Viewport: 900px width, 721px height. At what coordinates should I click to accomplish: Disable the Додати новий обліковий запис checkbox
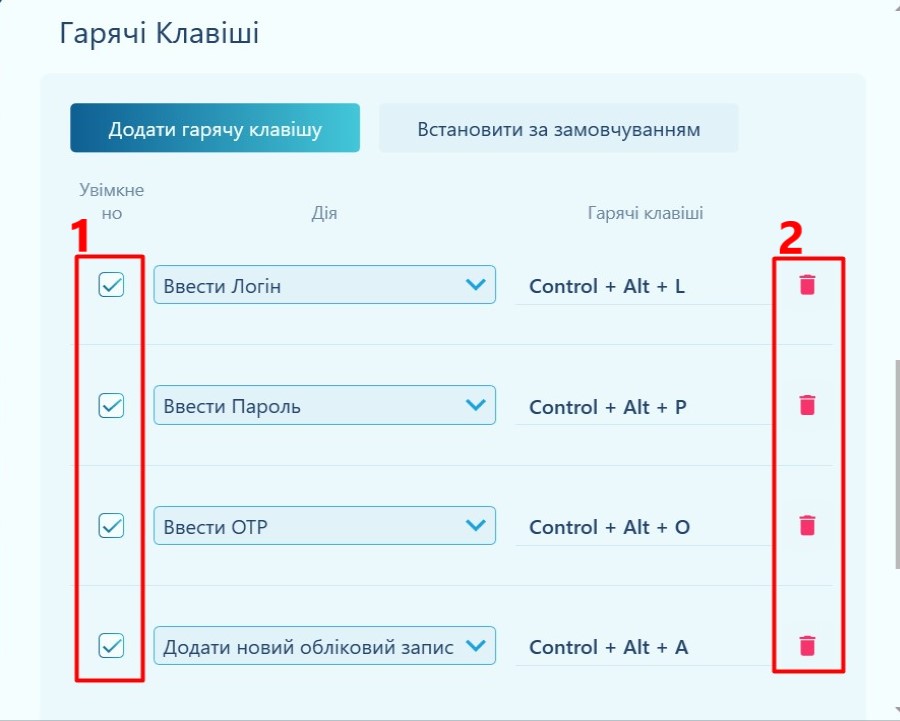111,647
